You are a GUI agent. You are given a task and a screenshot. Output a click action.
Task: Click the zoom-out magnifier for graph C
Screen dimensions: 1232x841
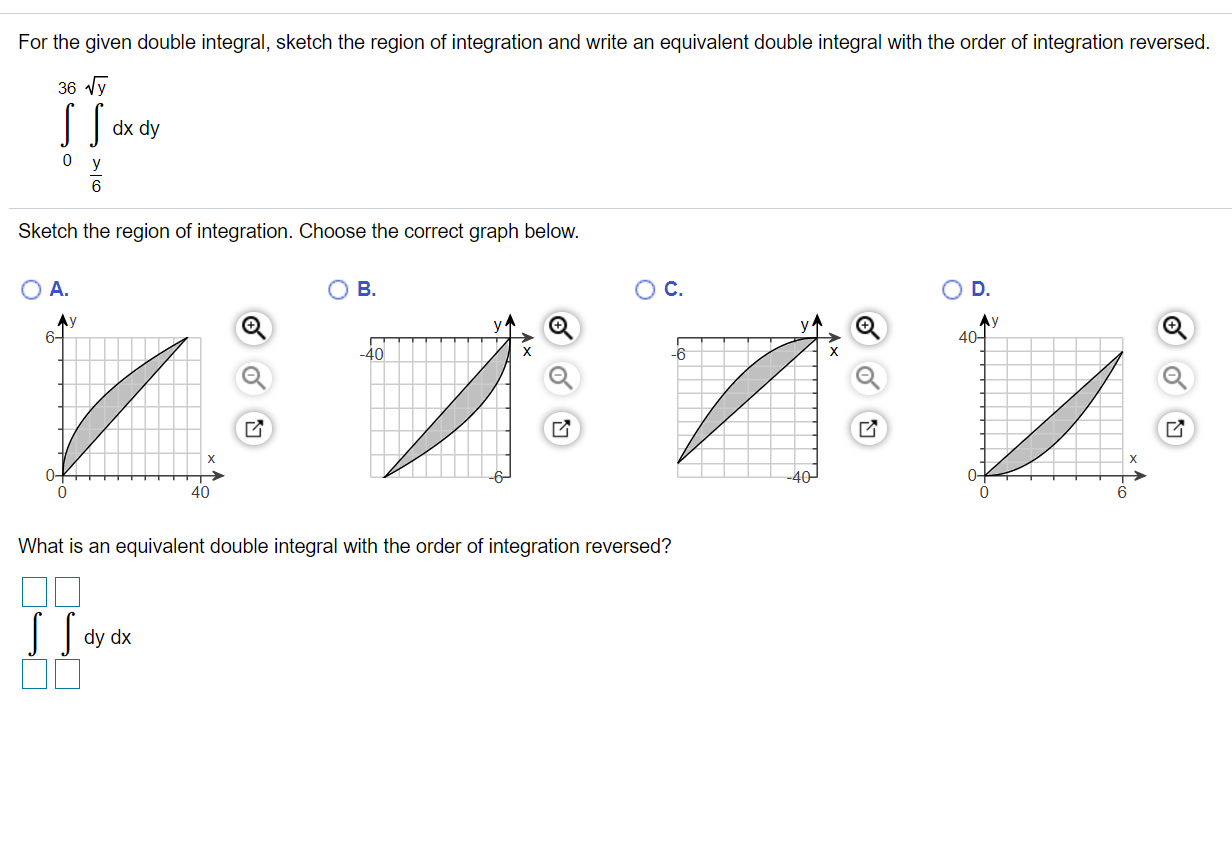tap(868, 378)
